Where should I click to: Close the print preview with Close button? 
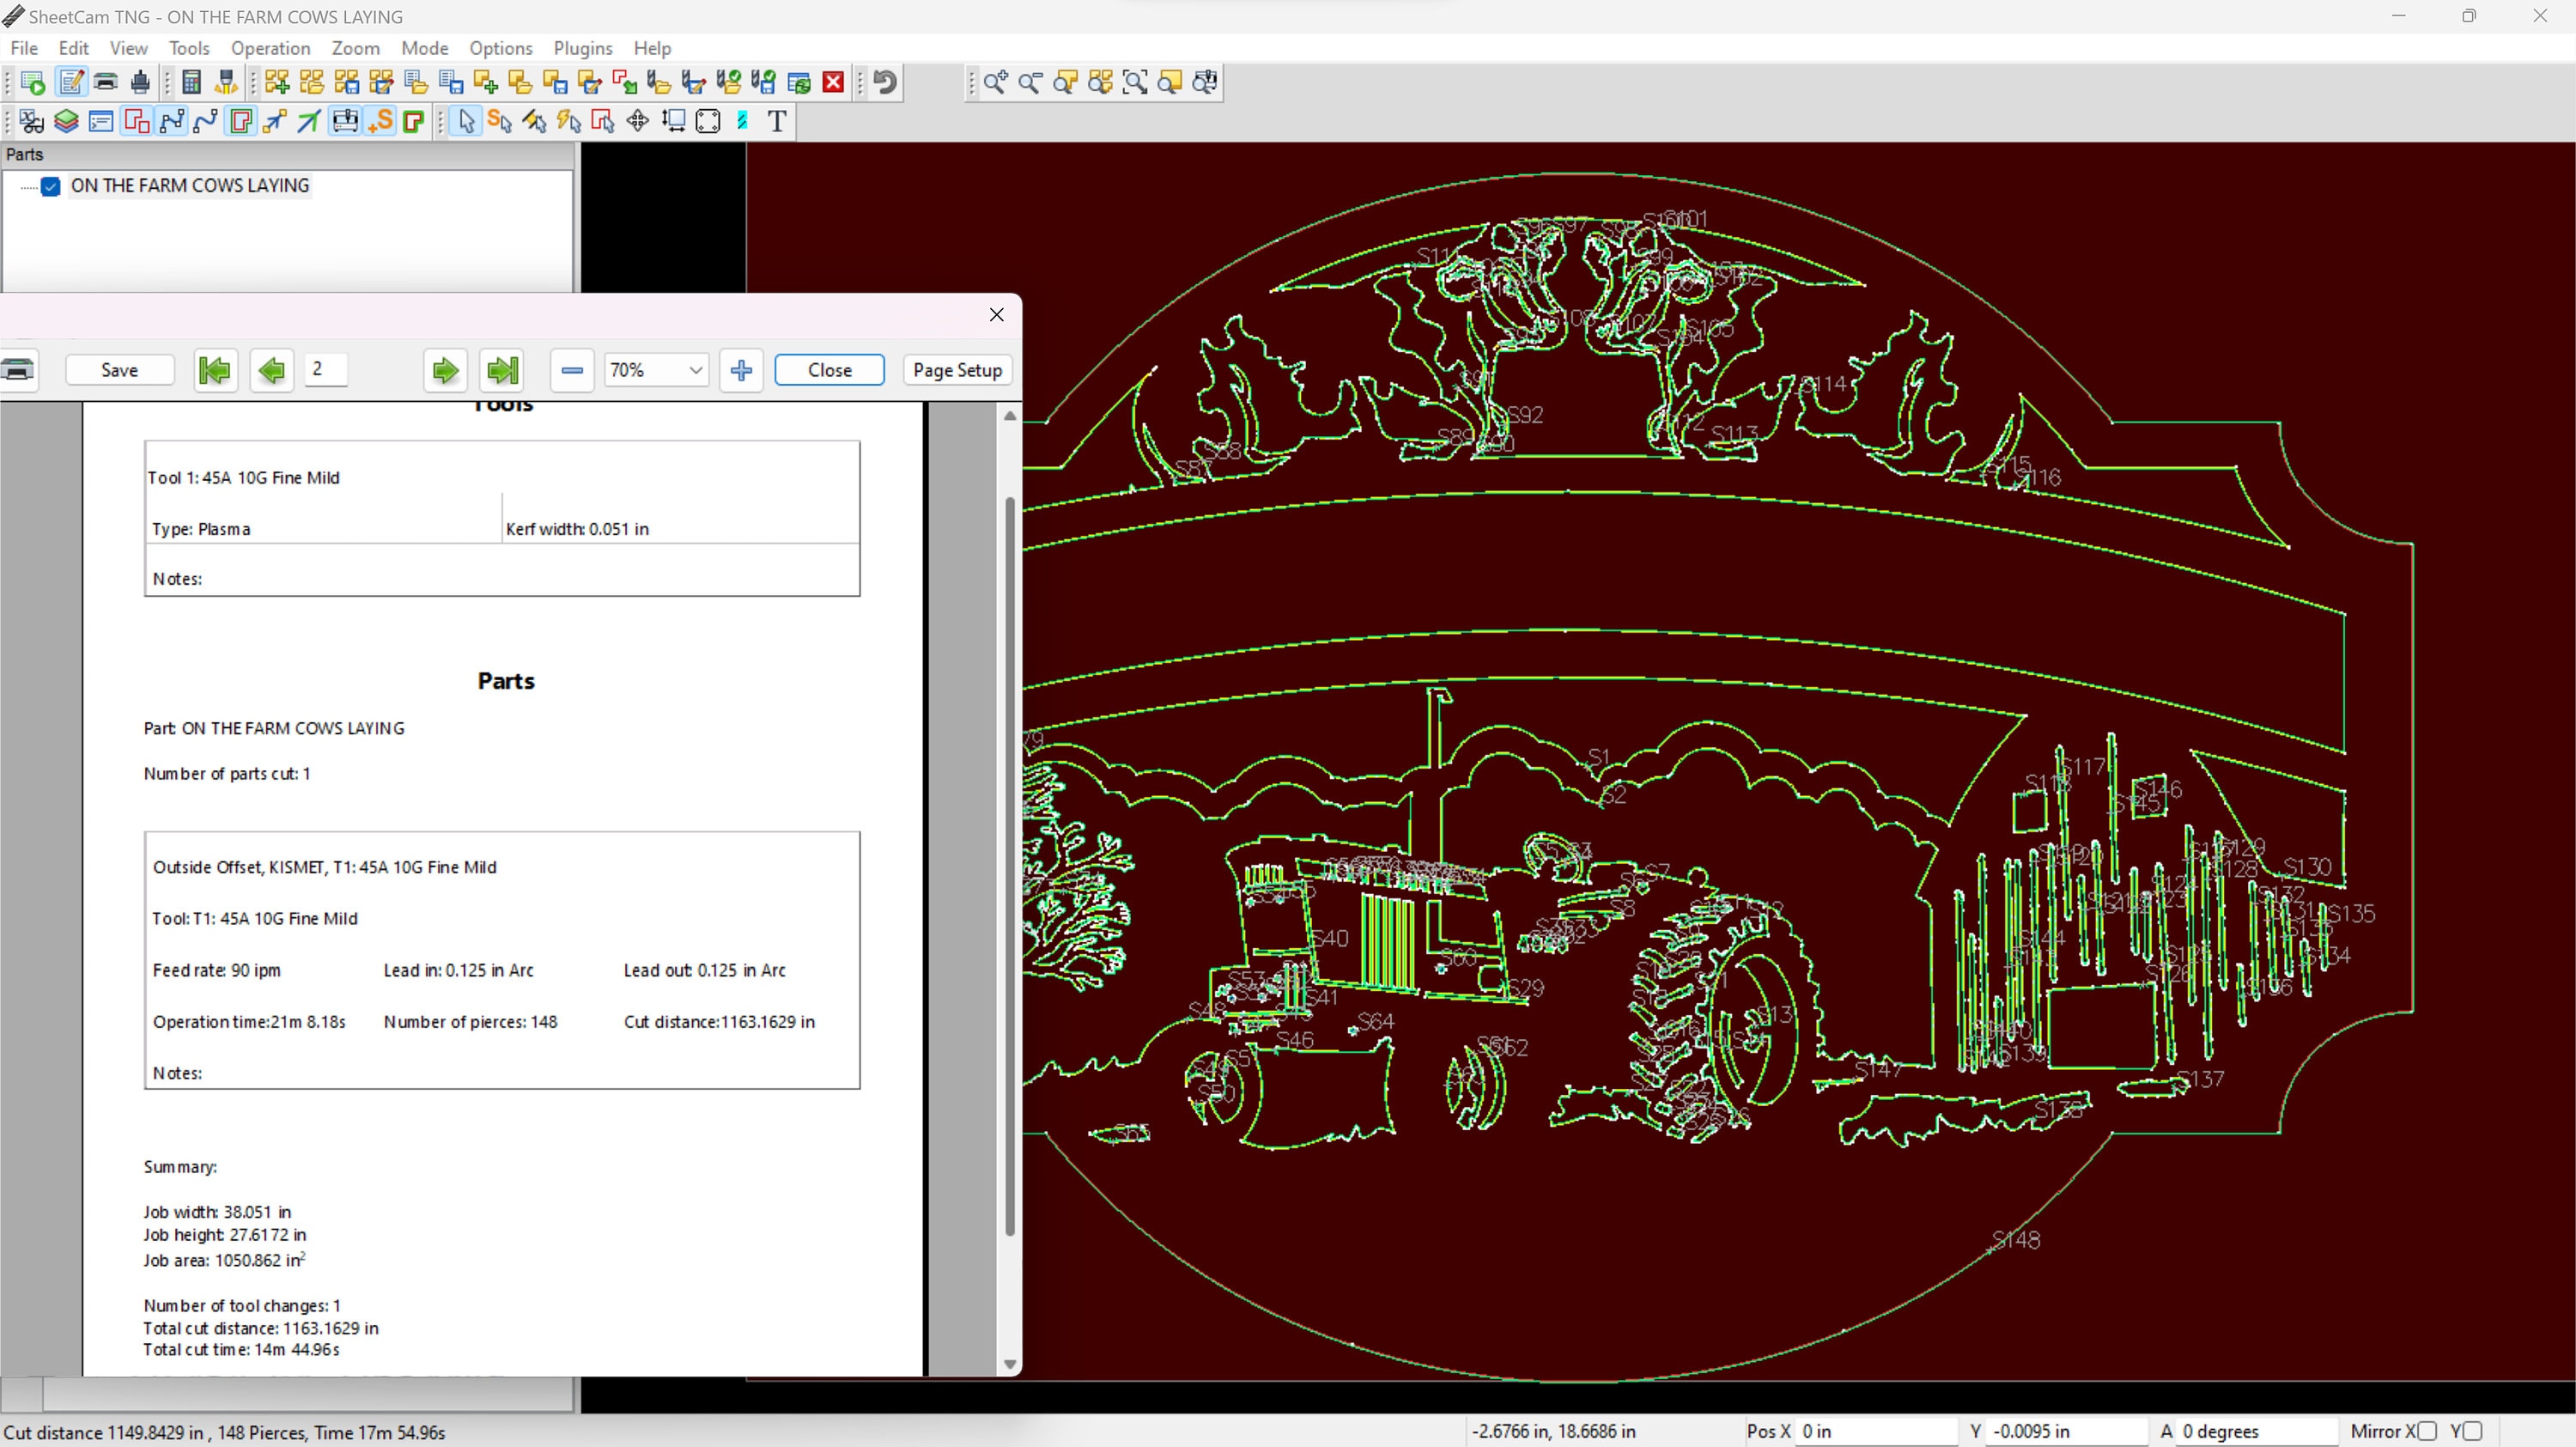pyautogui.click(x=829, y=370)
